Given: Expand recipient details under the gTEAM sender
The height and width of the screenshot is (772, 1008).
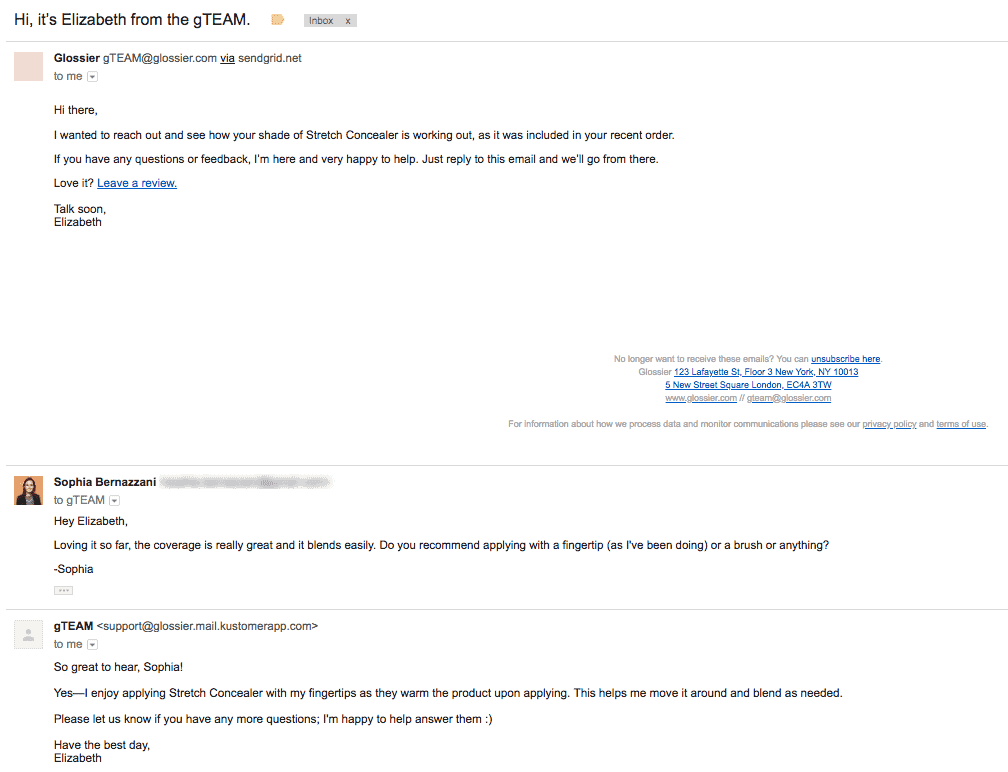Looking at the screenshot, I should pyautogui.click(x=93, y=645).
